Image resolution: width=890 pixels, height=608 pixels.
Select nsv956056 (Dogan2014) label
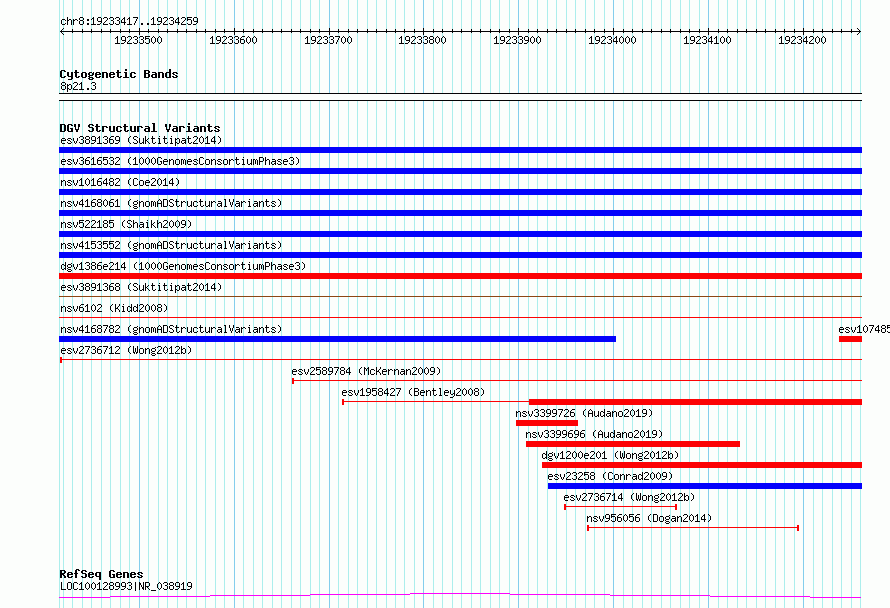point(649,518)
